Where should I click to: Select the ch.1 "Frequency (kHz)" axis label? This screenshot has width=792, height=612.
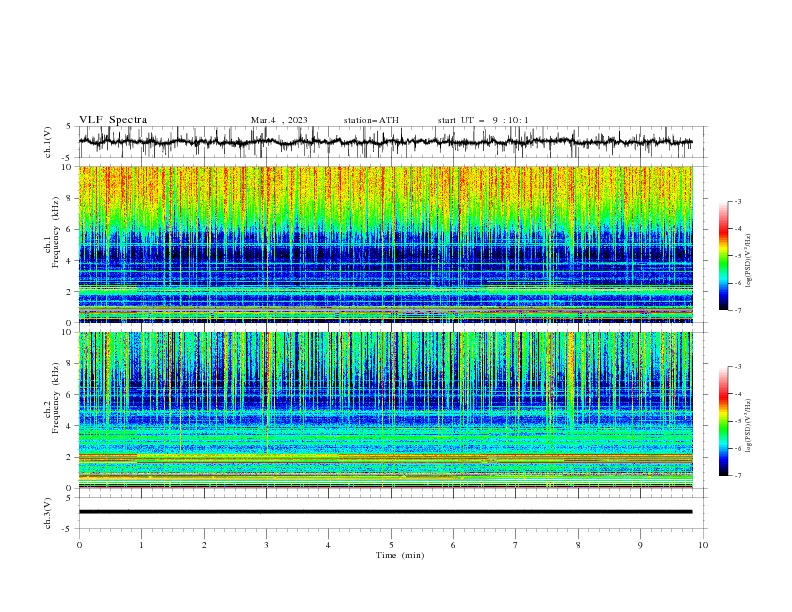coord(56,232)
